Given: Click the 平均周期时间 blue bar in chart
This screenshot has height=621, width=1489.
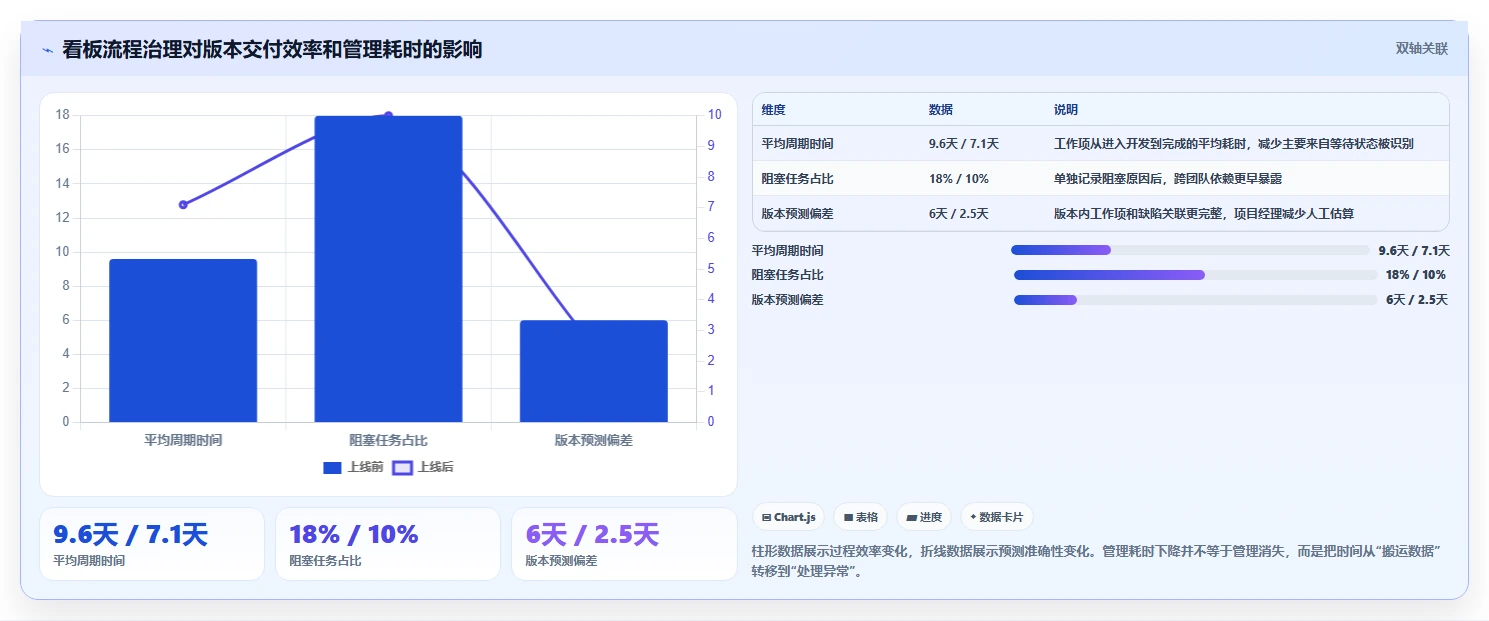Looking at the screenshot, I should tap(183, 340).
